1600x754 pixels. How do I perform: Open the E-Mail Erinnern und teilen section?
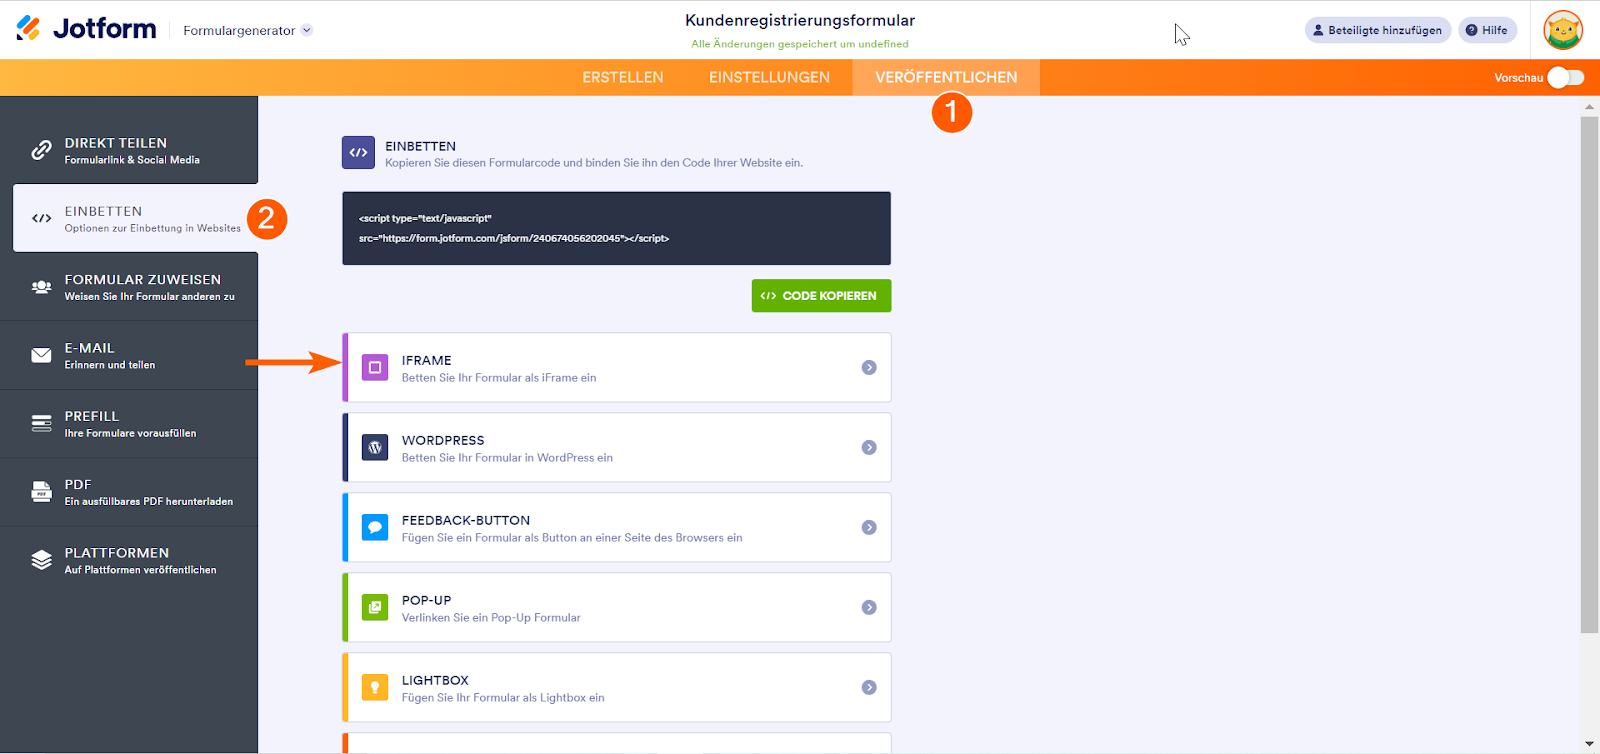[x=129, y=355]
